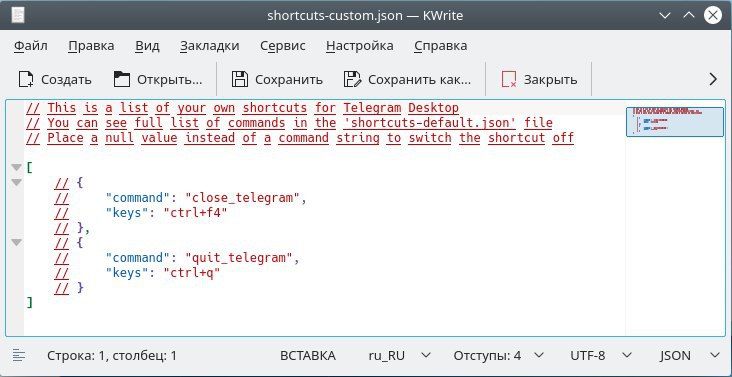The width and height of the screenshot is (732, 377).
Task: Click the line modes icon in status bar
Action: pos(19,356)
